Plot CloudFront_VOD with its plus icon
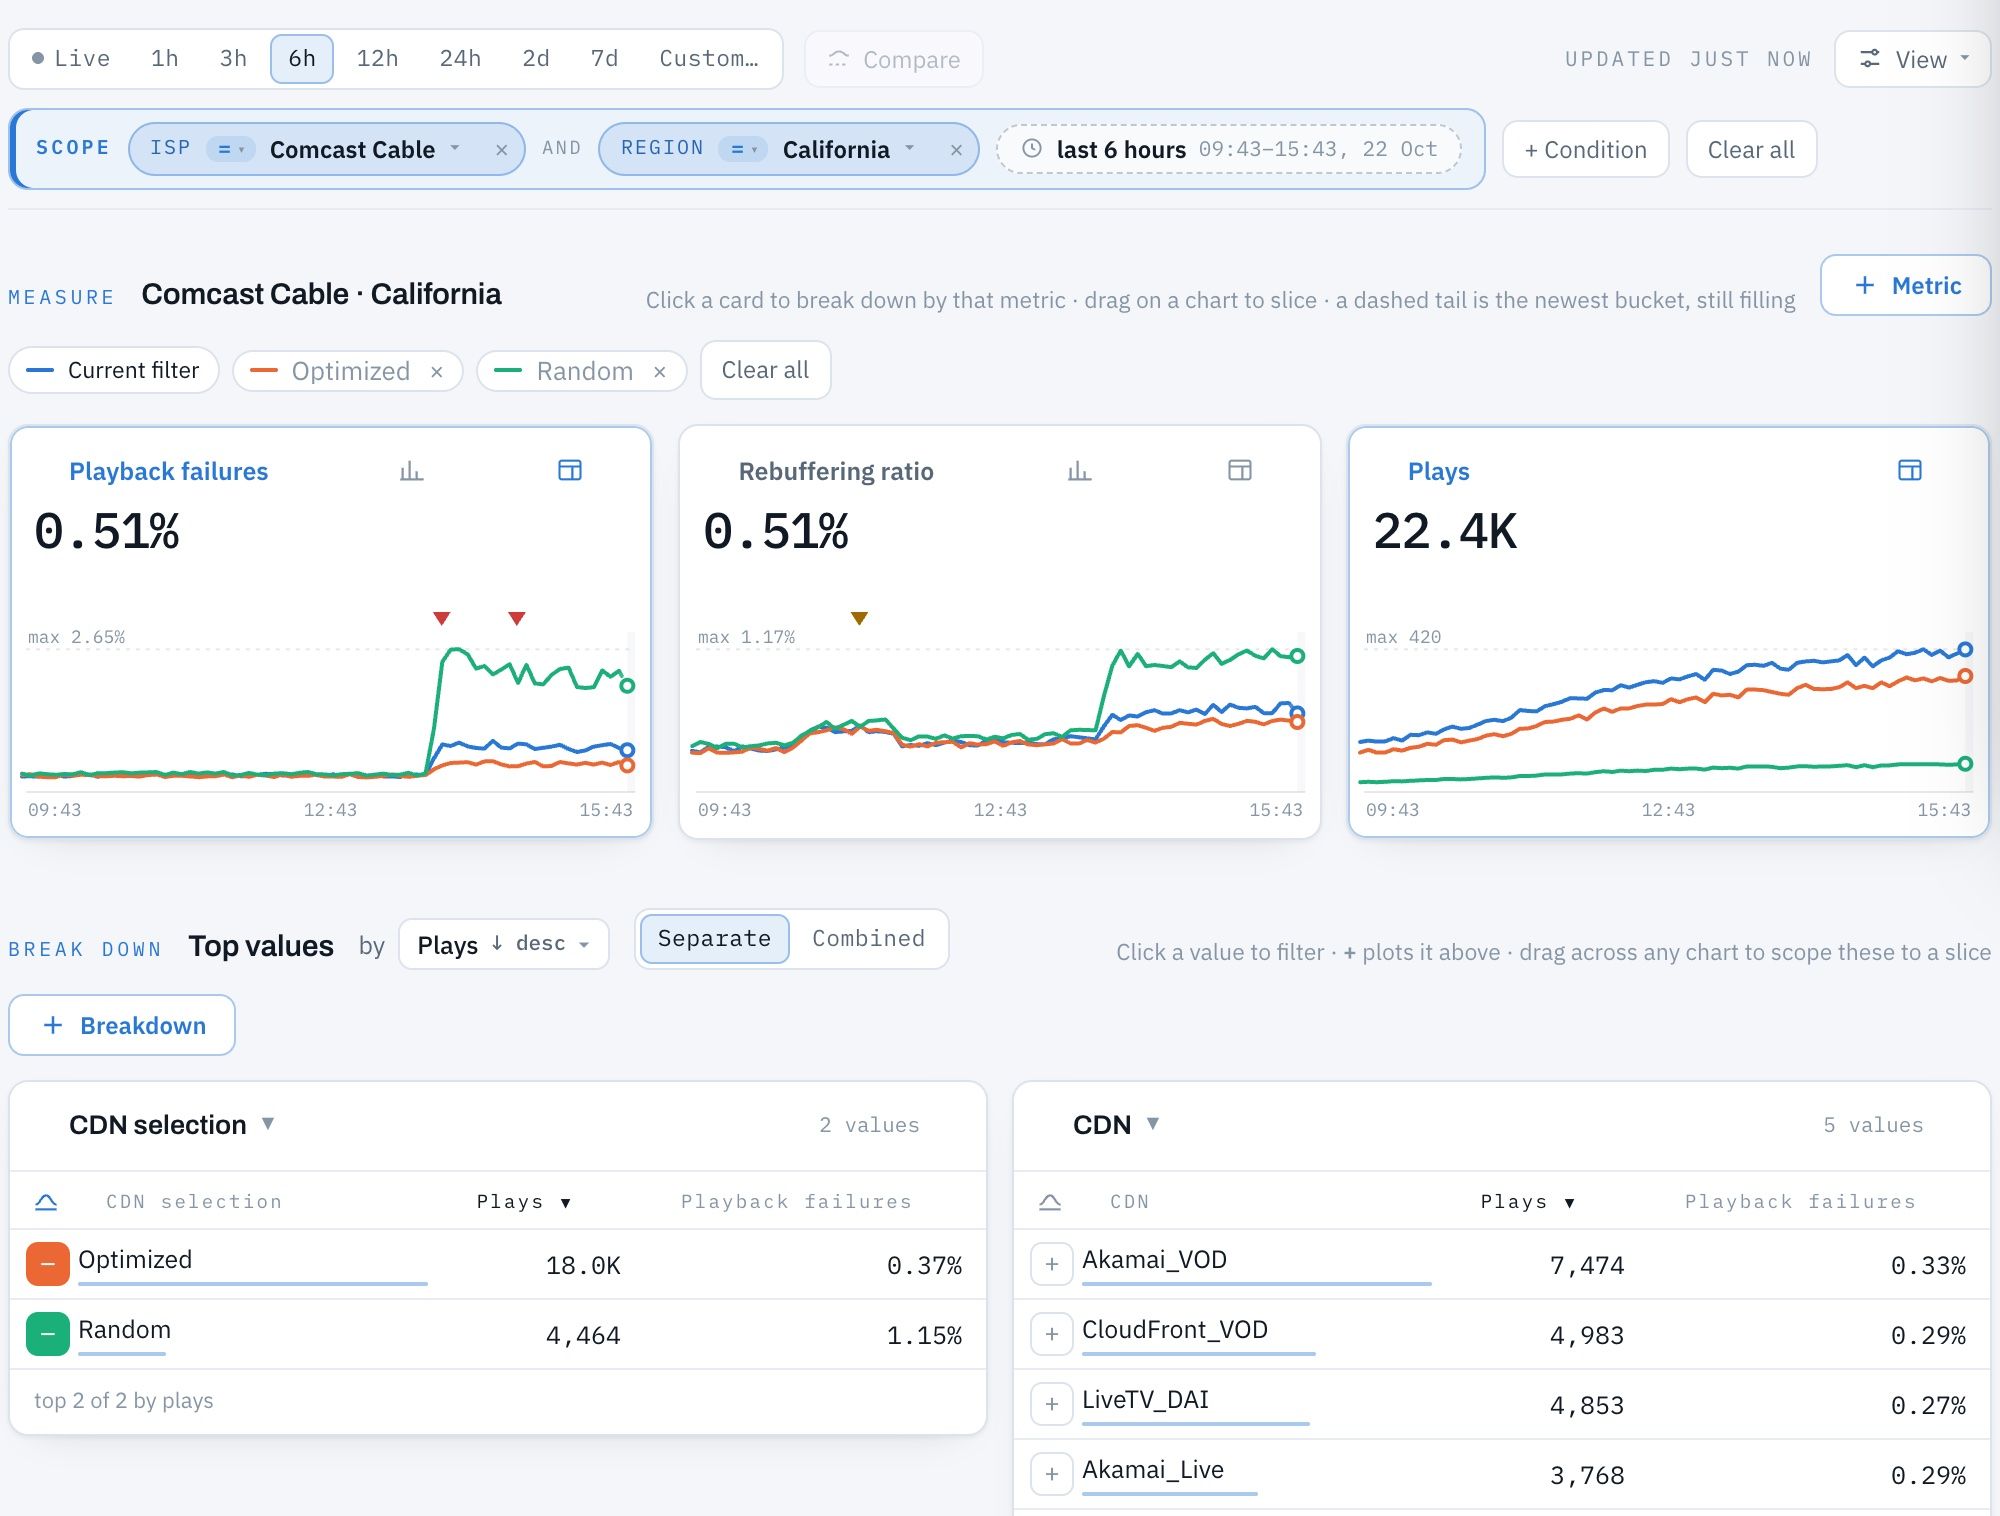Viewport: 2000px width, 1516px height. click(1052, 1335)
